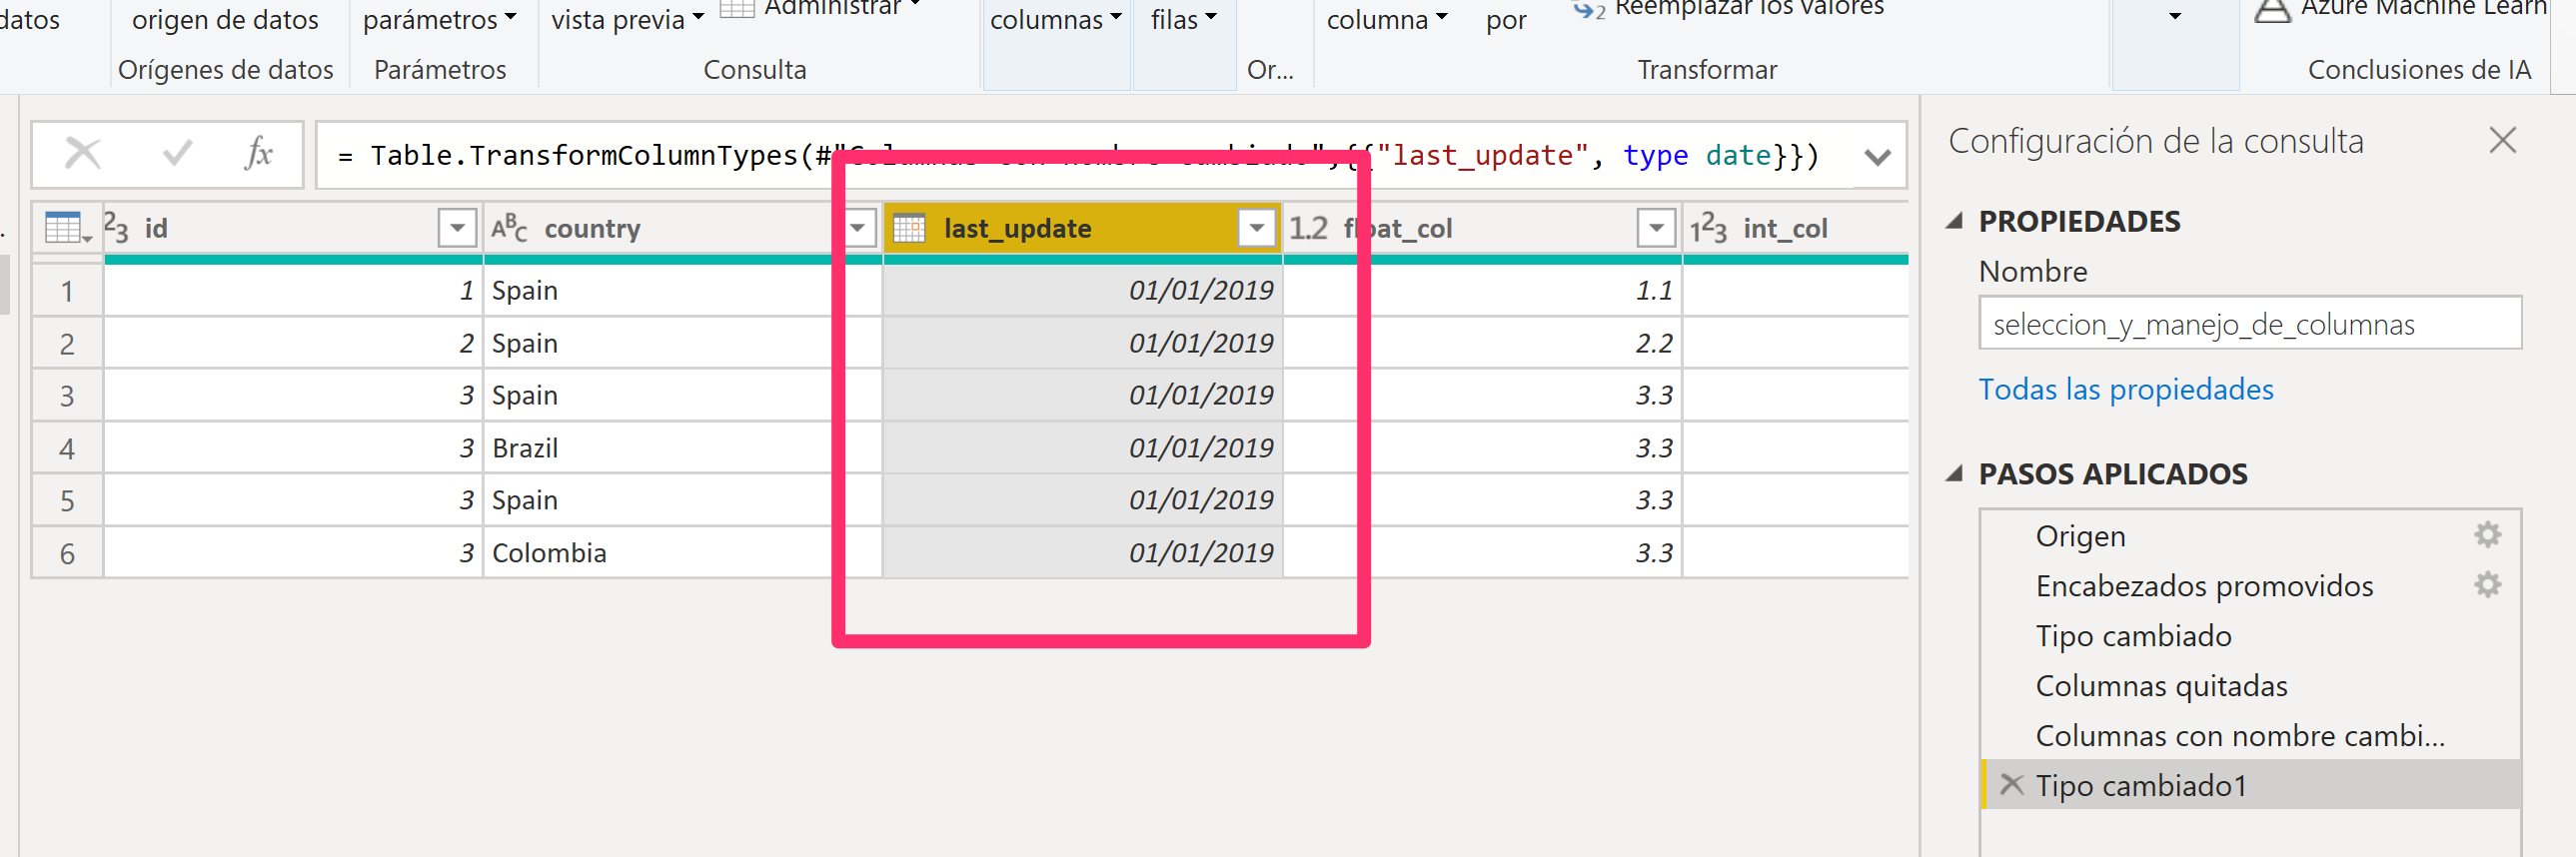2576x857 pixels.
Task: Click the Brazil cell in country column
Action: 682,448
